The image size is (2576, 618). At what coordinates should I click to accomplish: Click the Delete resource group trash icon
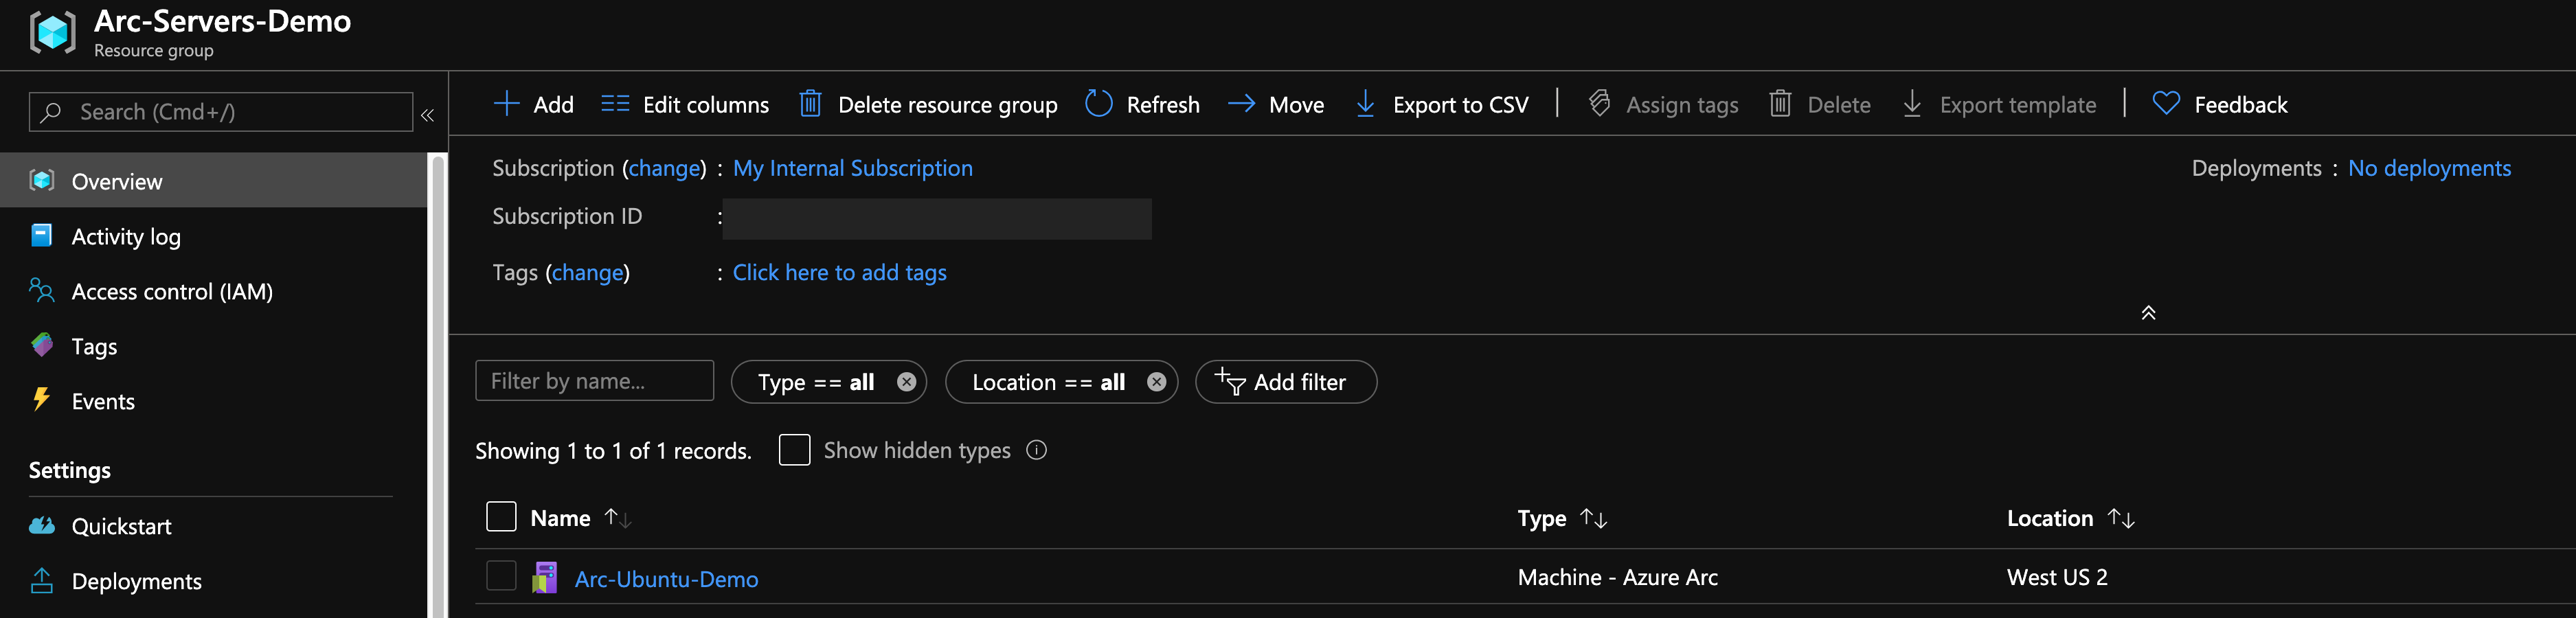(x=810, y=104)
